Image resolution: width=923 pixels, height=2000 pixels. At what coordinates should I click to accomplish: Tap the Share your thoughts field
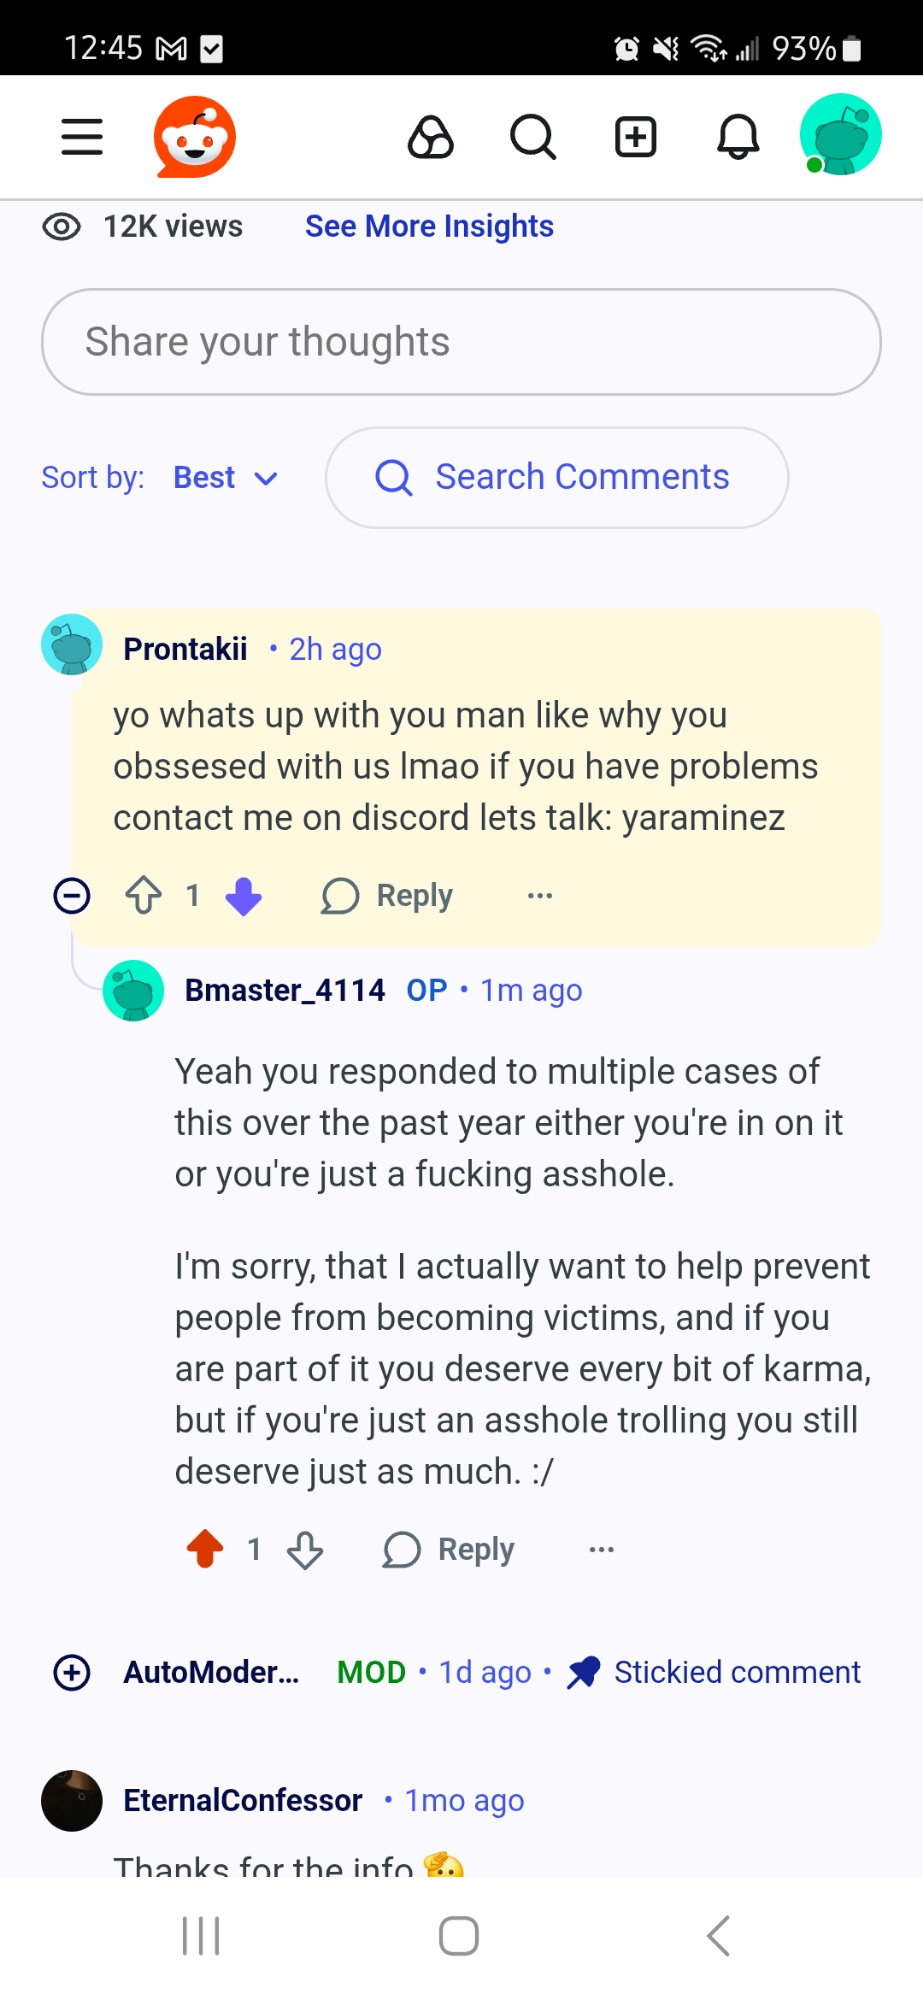click(x=461, y=342)
